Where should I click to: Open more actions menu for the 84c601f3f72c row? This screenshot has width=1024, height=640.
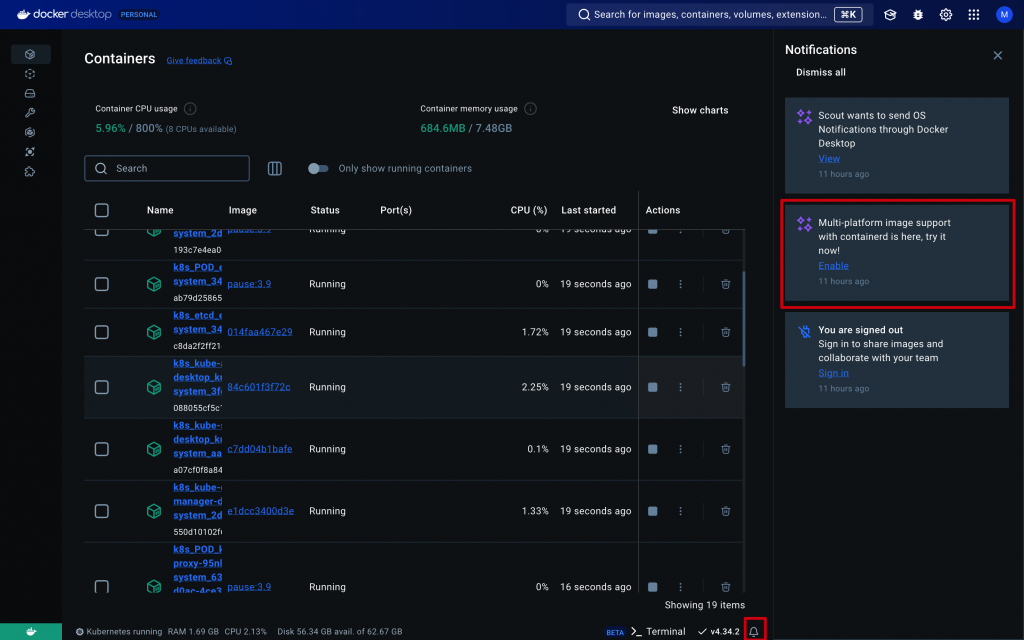(x=680, y=387)
